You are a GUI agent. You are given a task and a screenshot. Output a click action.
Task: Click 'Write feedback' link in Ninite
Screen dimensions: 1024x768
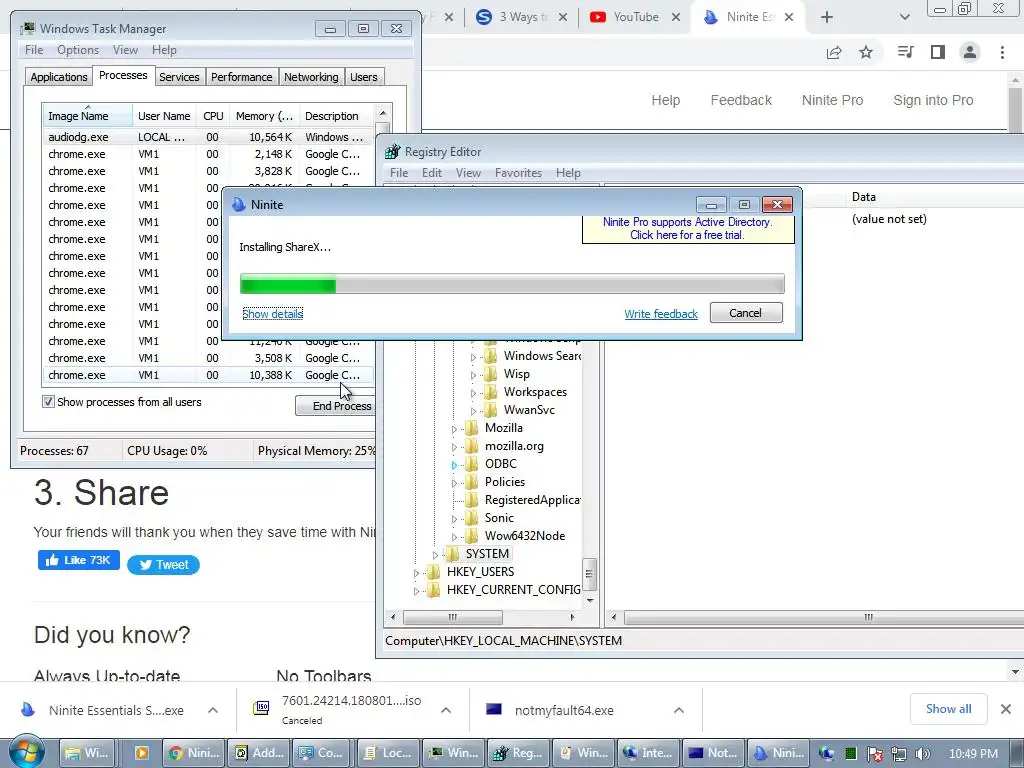(661, 314)
